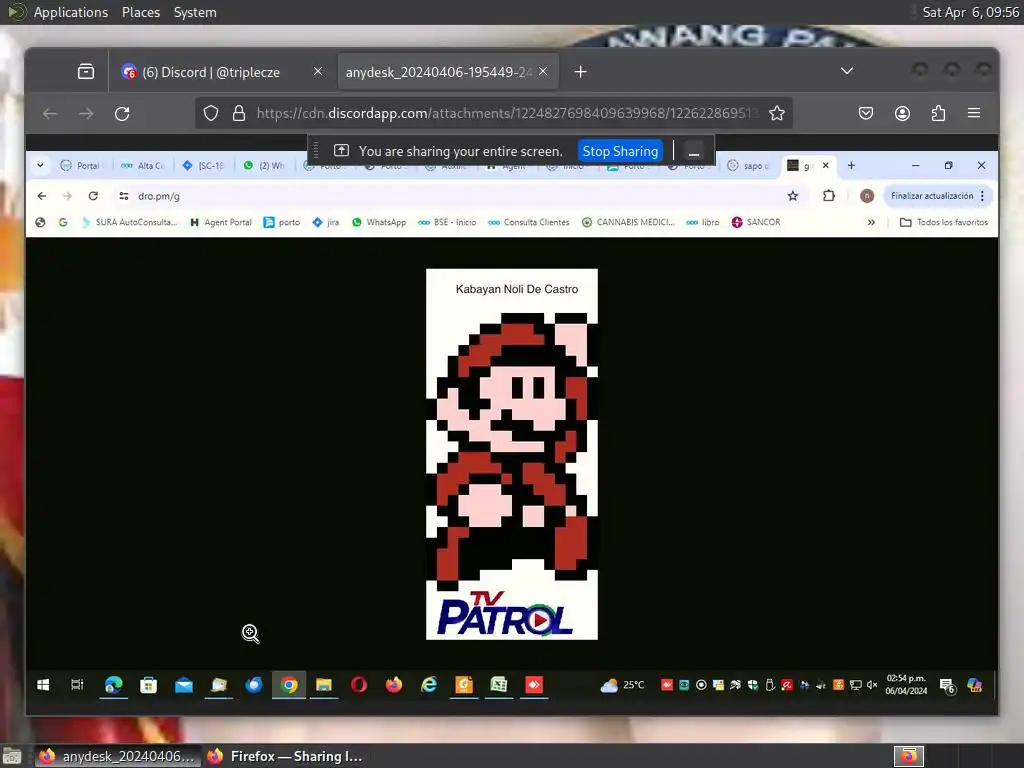The height and width of the screenshot is (768, 1024).
Task: Bookmark this page with Firefox star
Action: click(776, 114)
